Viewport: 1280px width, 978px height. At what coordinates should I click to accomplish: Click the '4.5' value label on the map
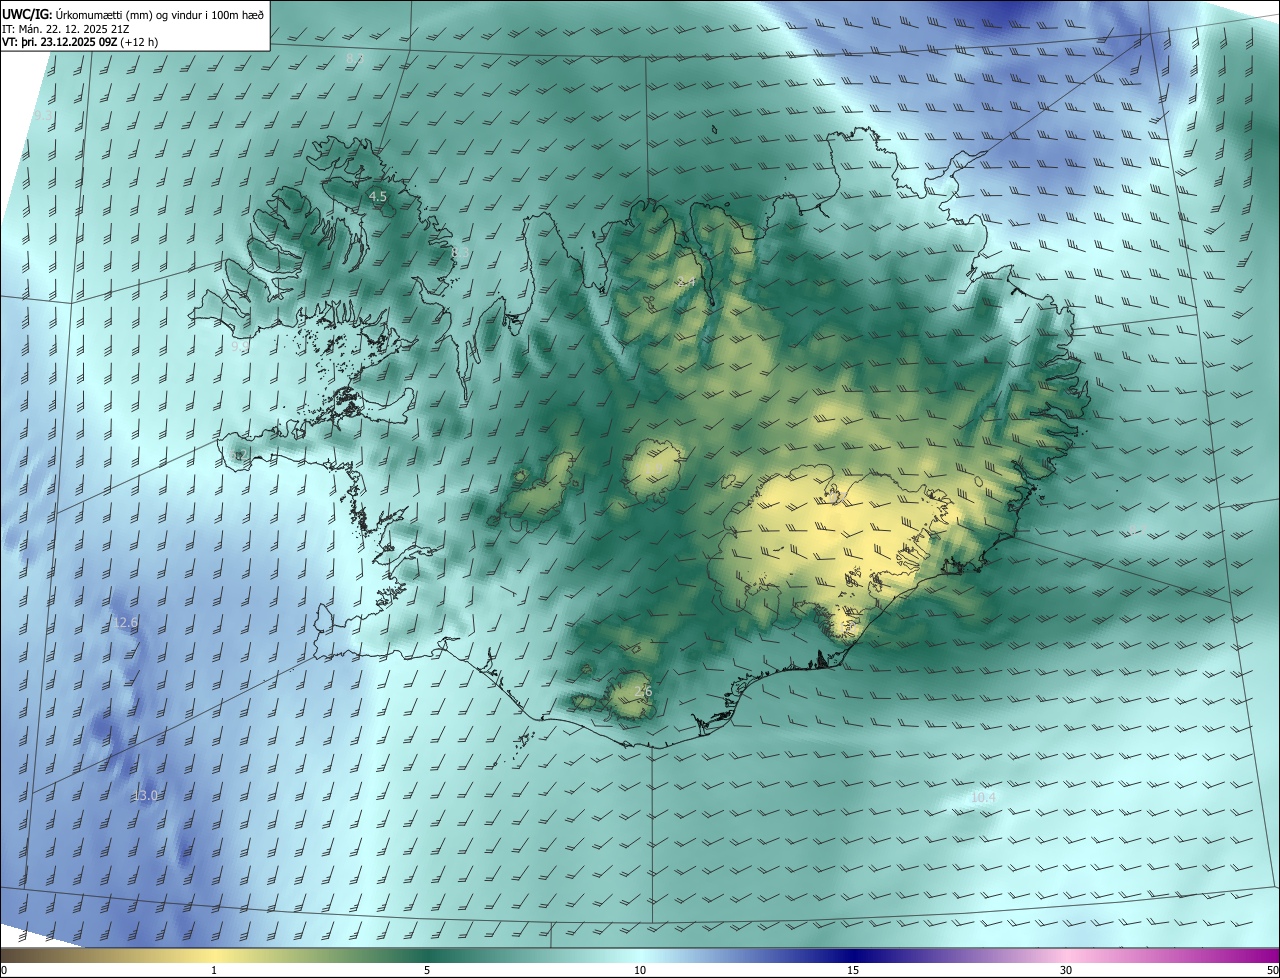(x=378, y=197)
